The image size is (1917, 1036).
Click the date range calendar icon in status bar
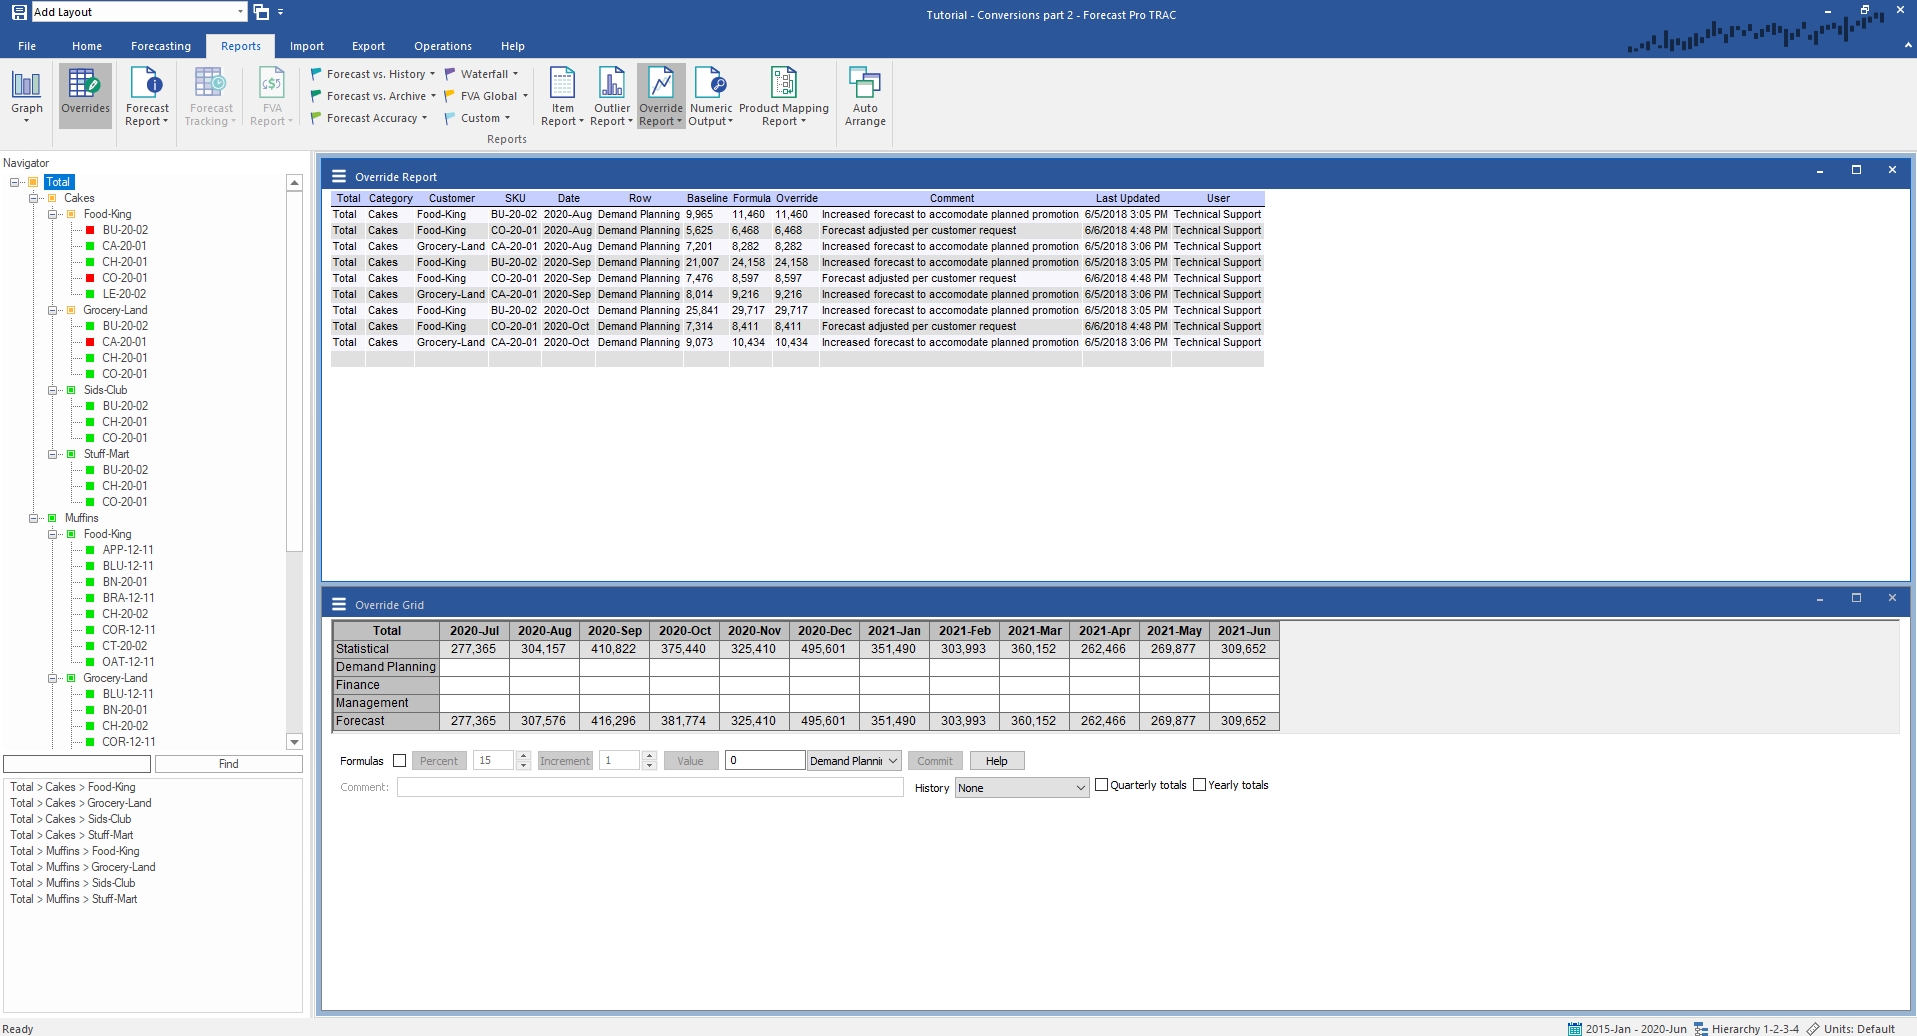[x=1575, y=1028]
